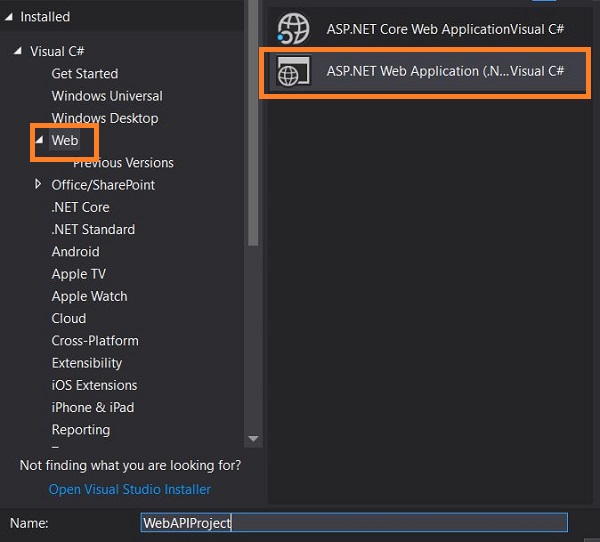Select the Android category
Screen dimensions: 600x542
tap(76, 251)
